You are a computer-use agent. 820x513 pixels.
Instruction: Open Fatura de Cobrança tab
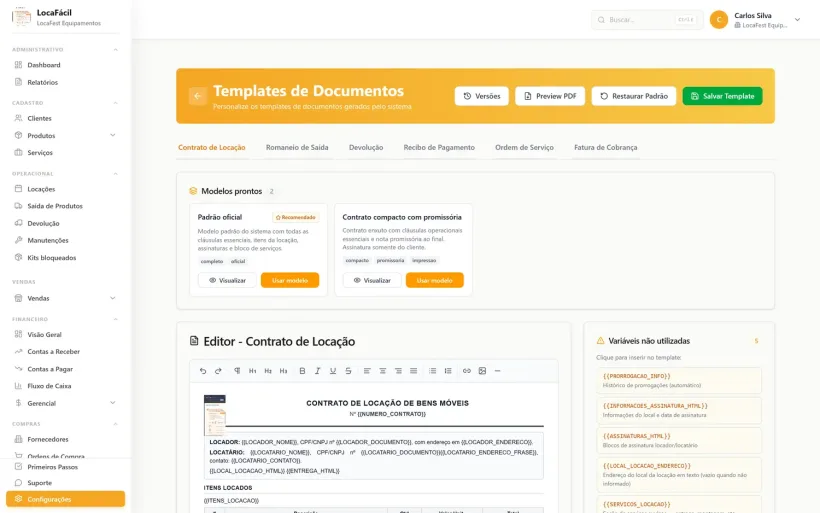[606, 147]
